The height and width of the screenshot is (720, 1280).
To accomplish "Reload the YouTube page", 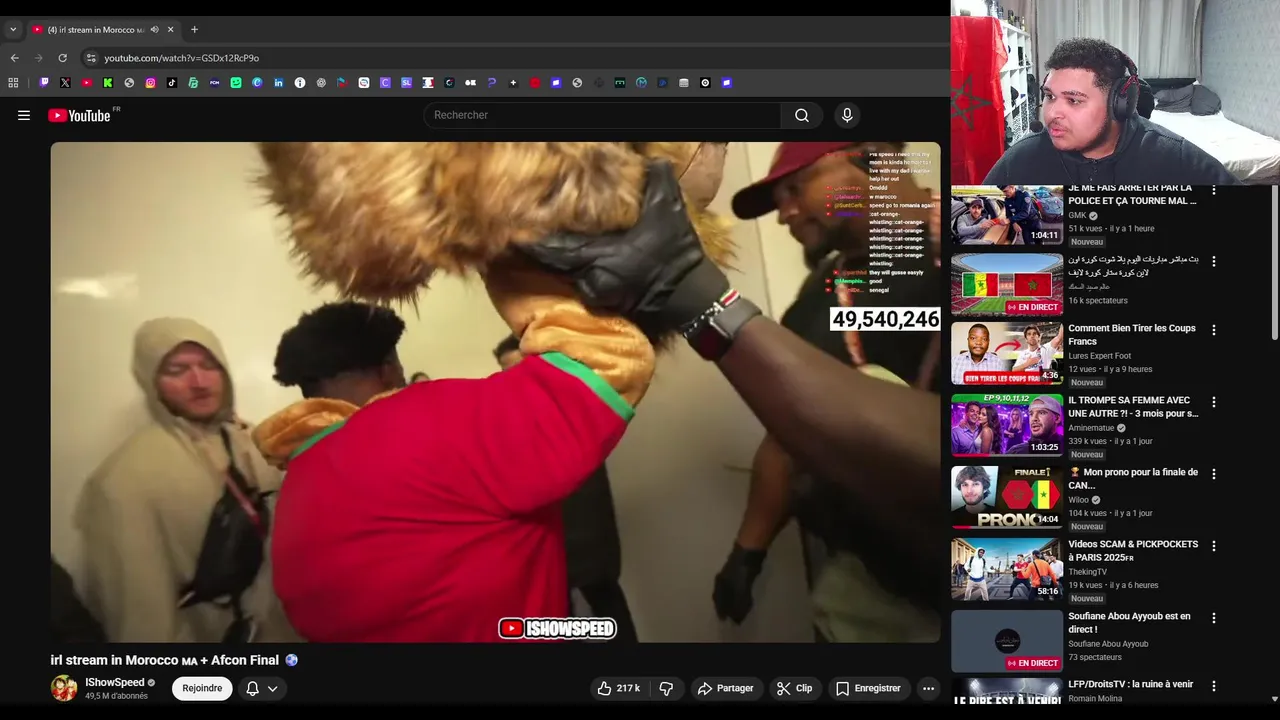I will click(62, 58).
